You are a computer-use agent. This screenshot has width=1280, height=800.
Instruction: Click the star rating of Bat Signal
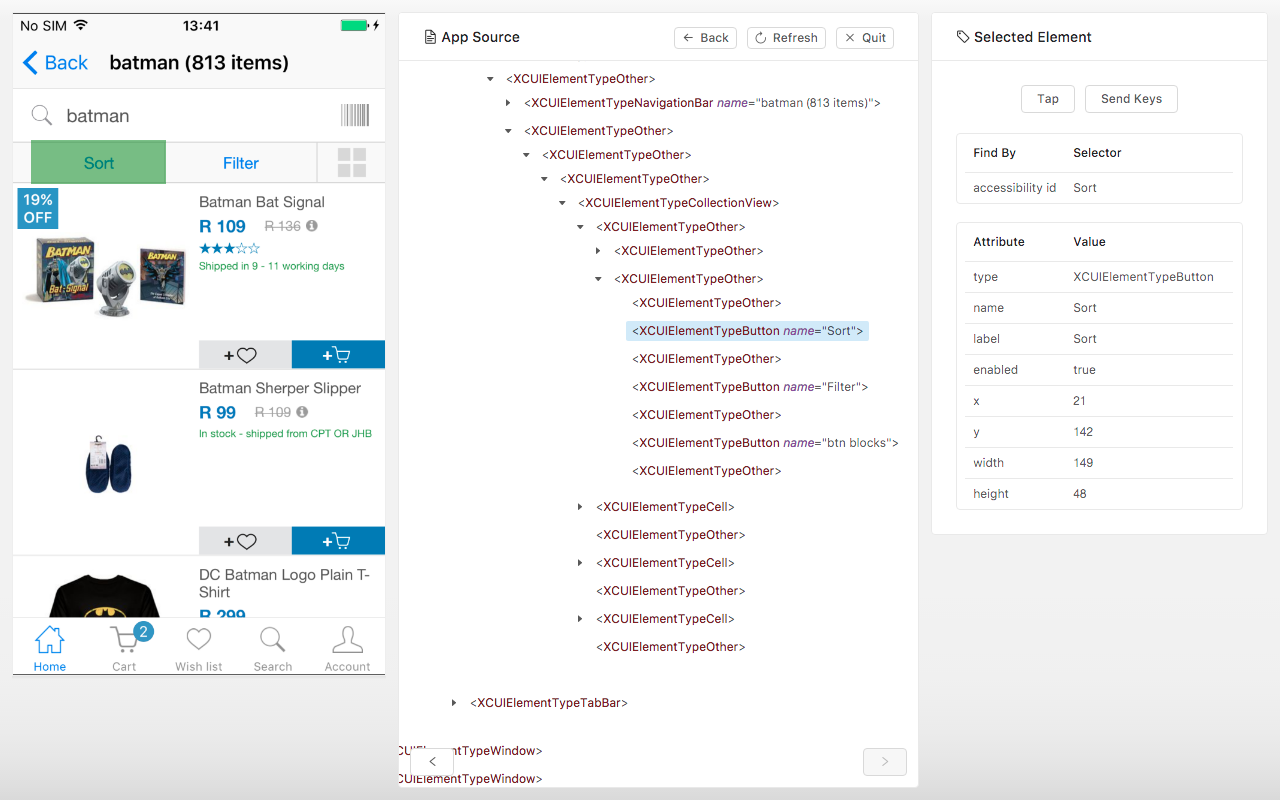point(229,248)
